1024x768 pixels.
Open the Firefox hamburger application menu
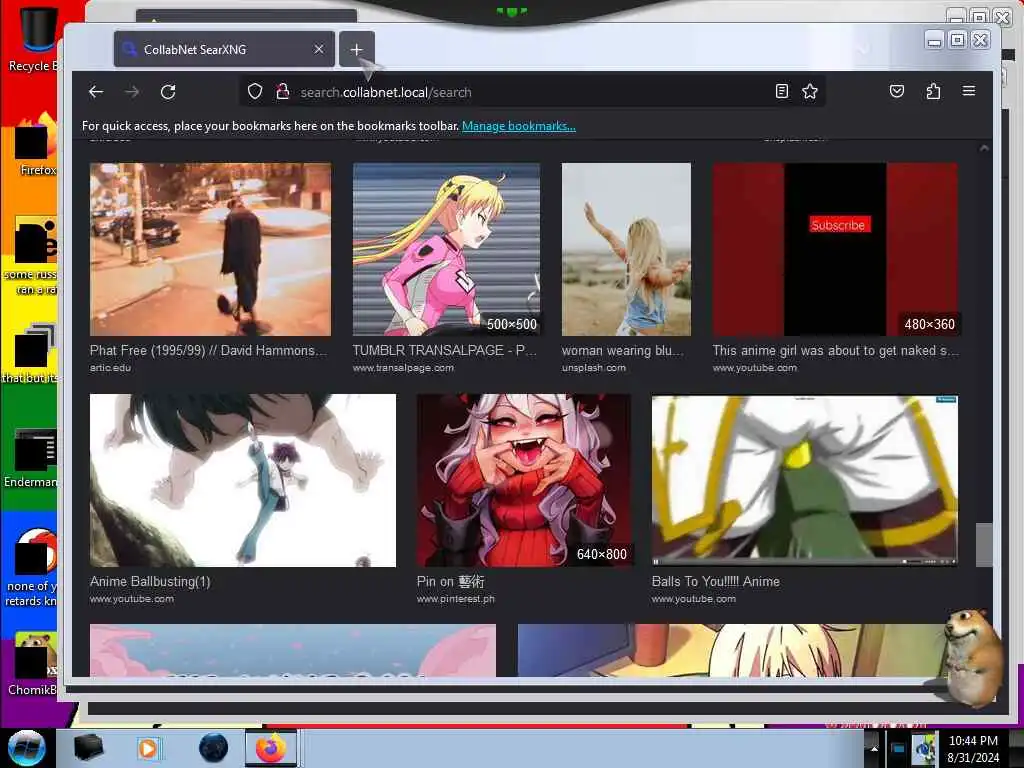click(969, 91)
